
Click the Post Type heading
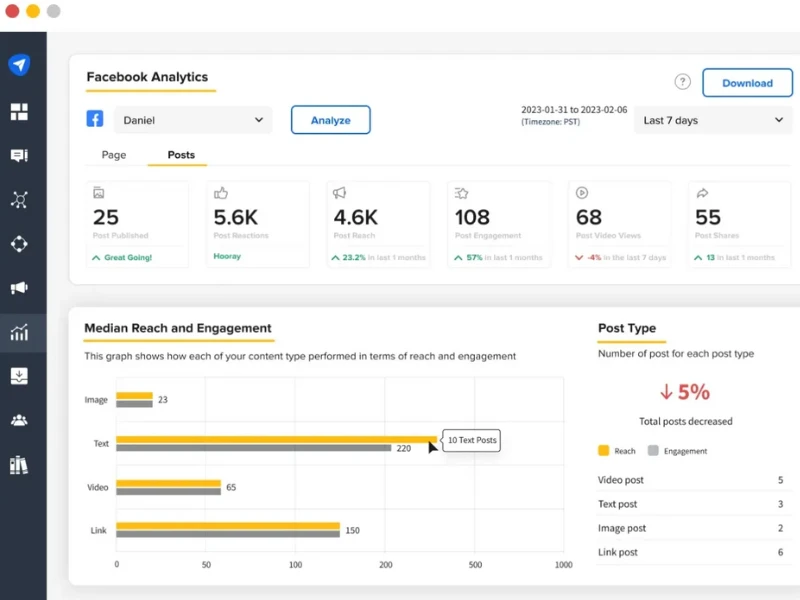627,328
